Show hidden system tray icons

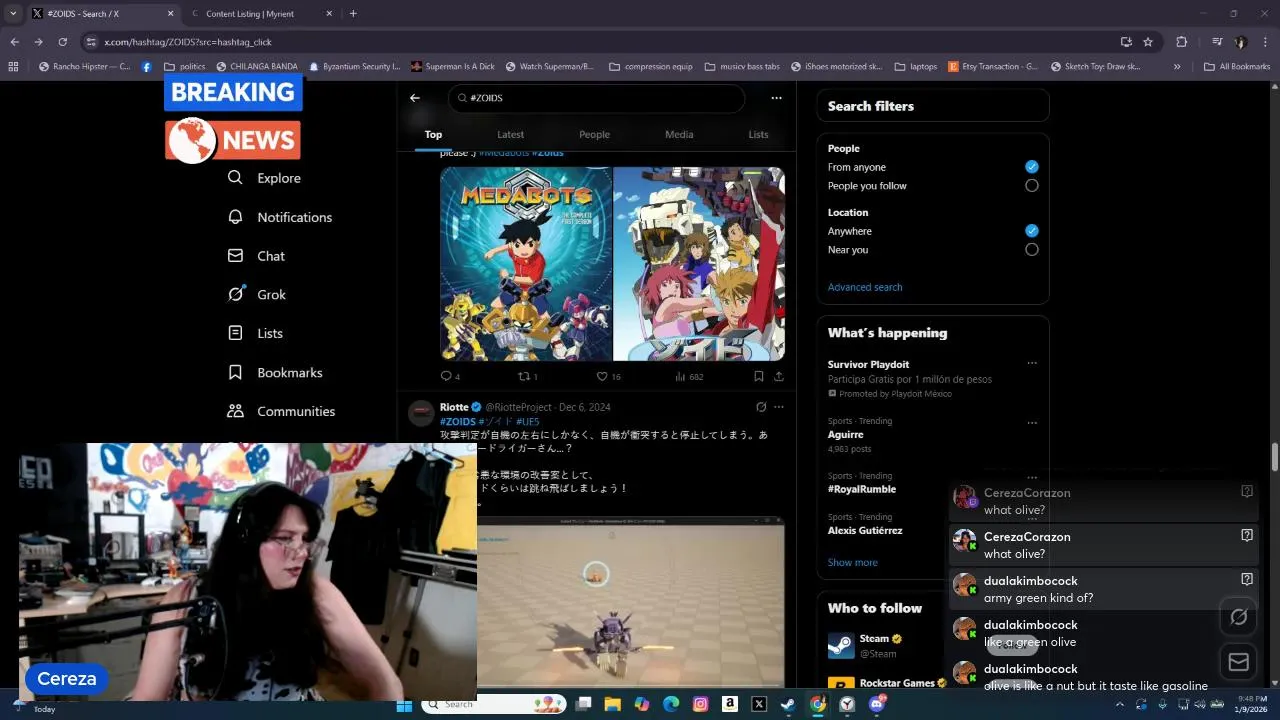click(x=1119, y=704)
